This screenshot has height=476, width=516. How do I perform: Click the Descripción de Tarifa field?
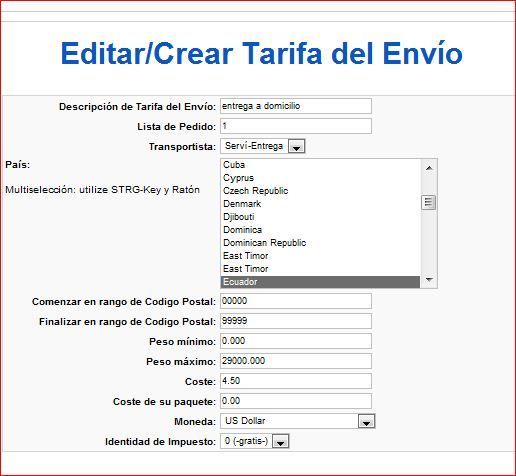pyautogui.click(x=296, y=106)
